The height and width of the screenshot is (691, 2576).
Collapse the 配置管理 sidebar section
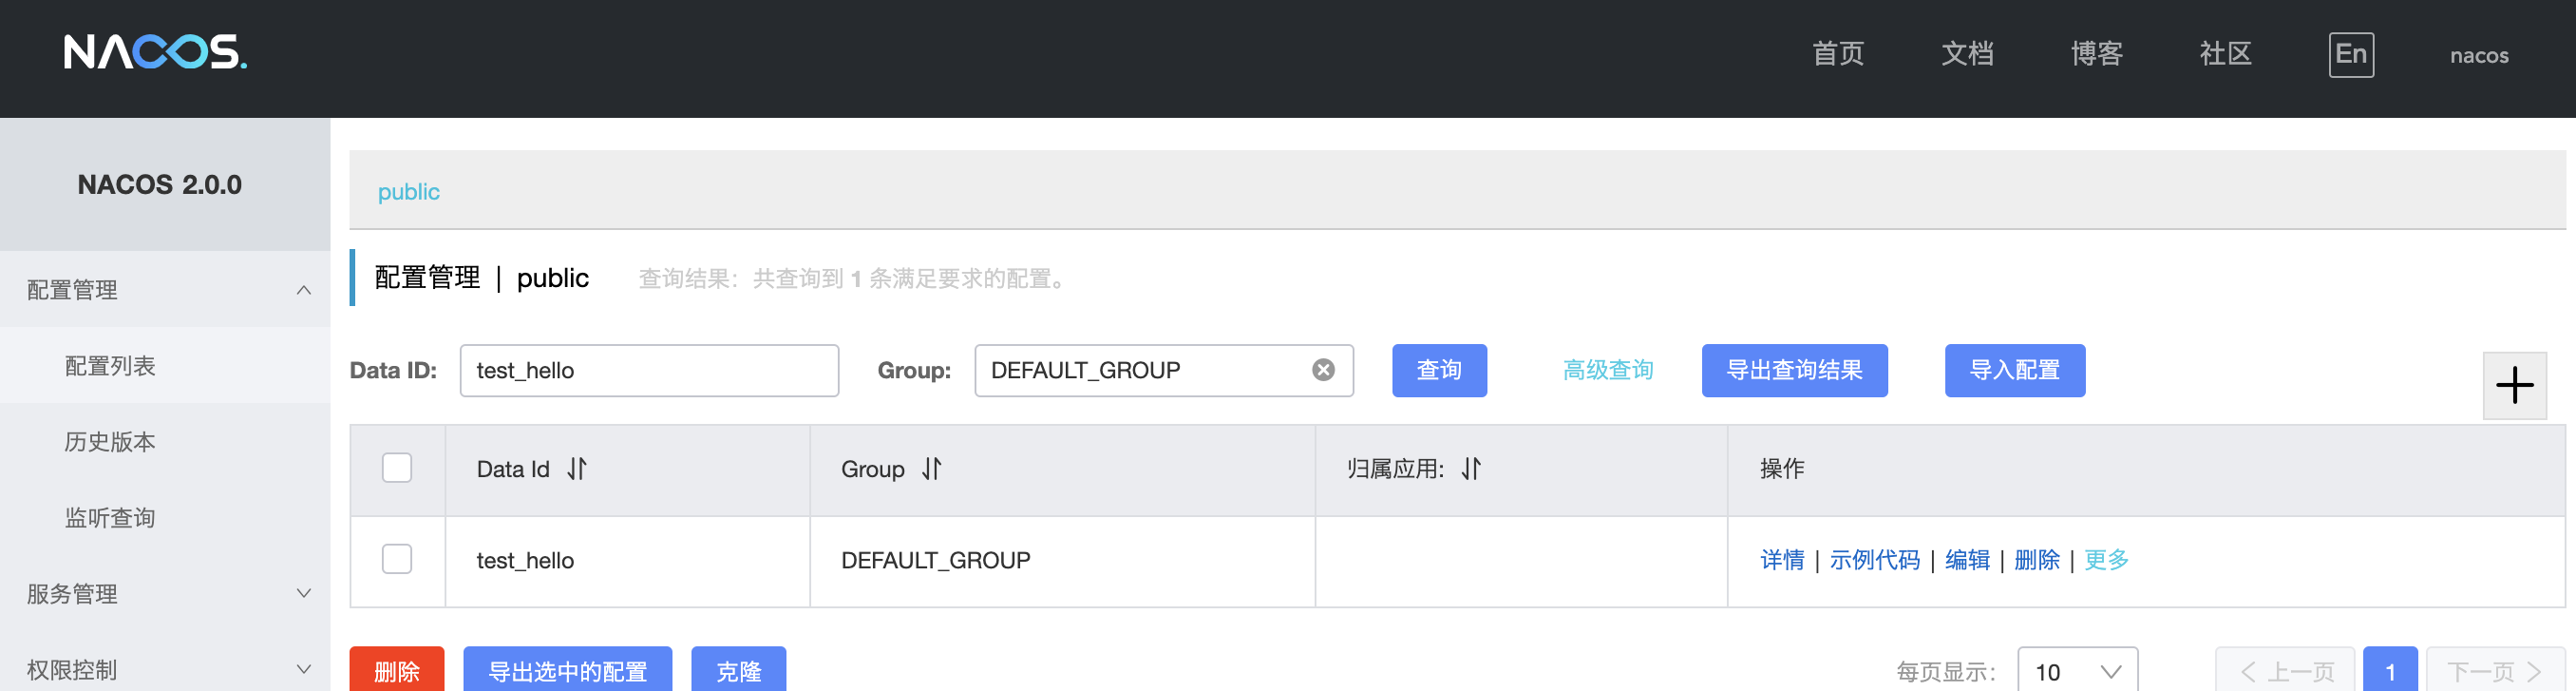pyautogui.click(x=165, y=290)
